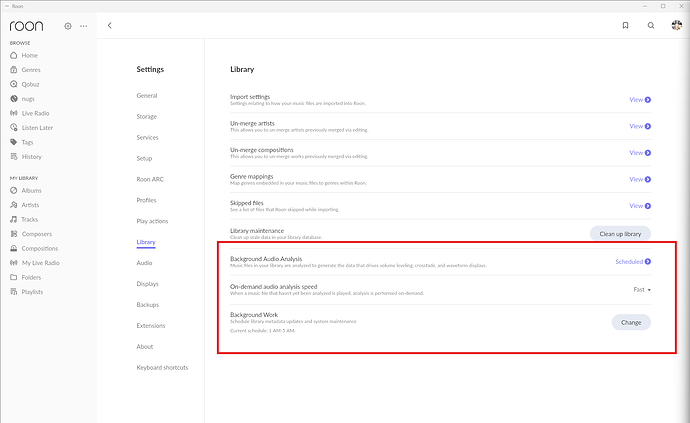Click the MY LIBRARY section label
The height and width of the screenshot is (423, 690).
[24, 178]
